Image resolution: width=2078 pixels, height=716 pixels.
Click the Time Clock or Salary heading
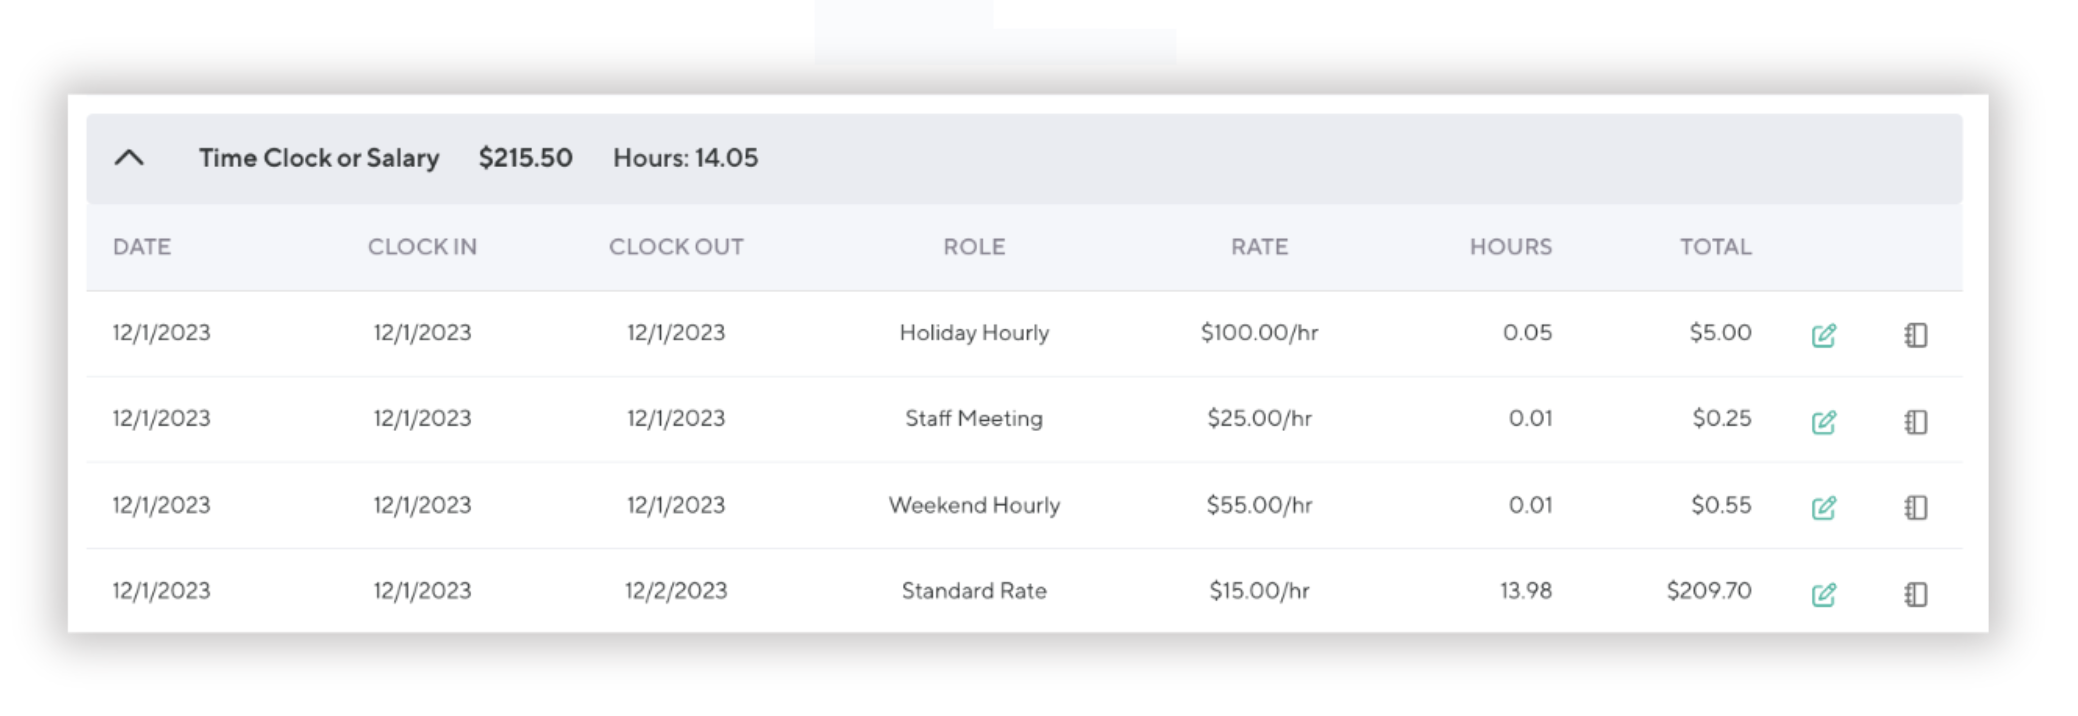(318, 158)
